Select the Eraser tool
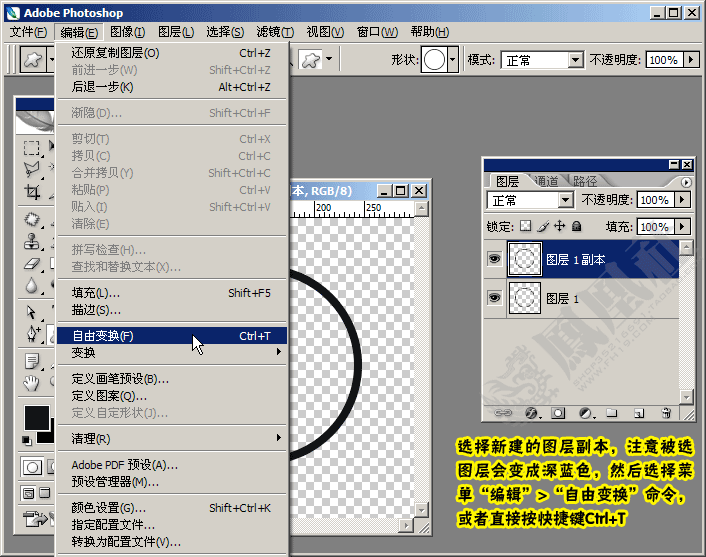 point(32,263)
